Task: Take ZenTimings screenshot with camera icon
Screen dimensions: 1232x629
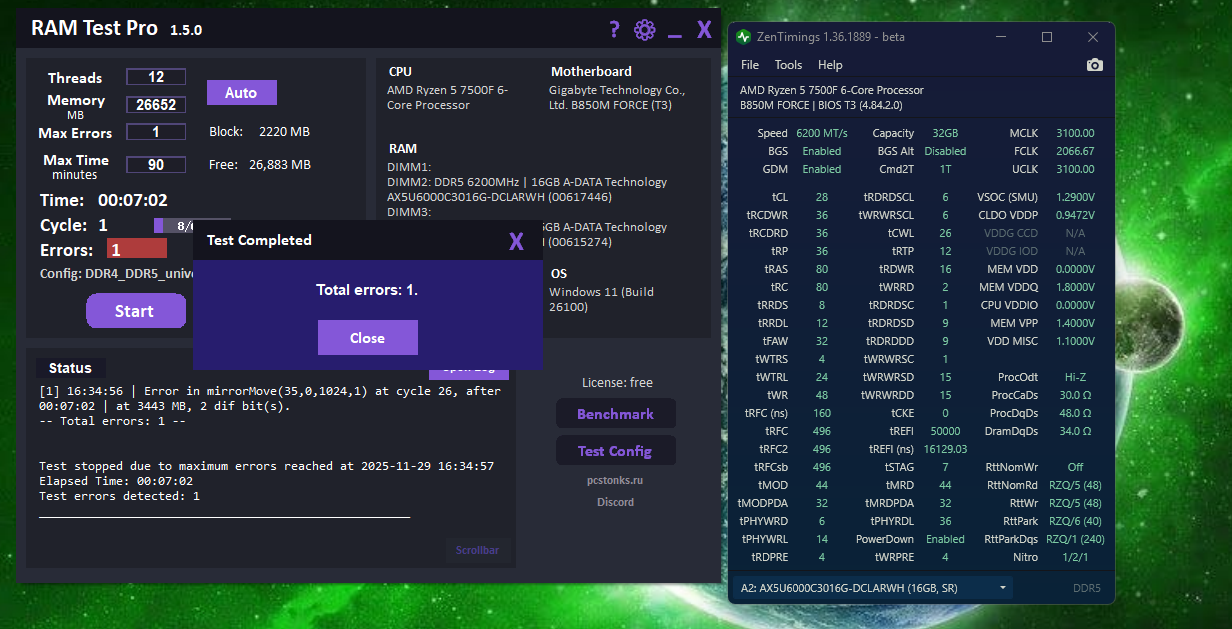Action: pos(1095,65)
